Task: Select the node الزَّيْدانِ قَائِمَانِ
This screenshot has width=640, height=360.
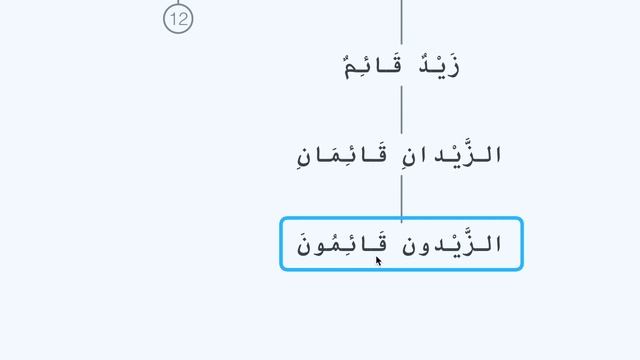Action: [x=399, y=154]
